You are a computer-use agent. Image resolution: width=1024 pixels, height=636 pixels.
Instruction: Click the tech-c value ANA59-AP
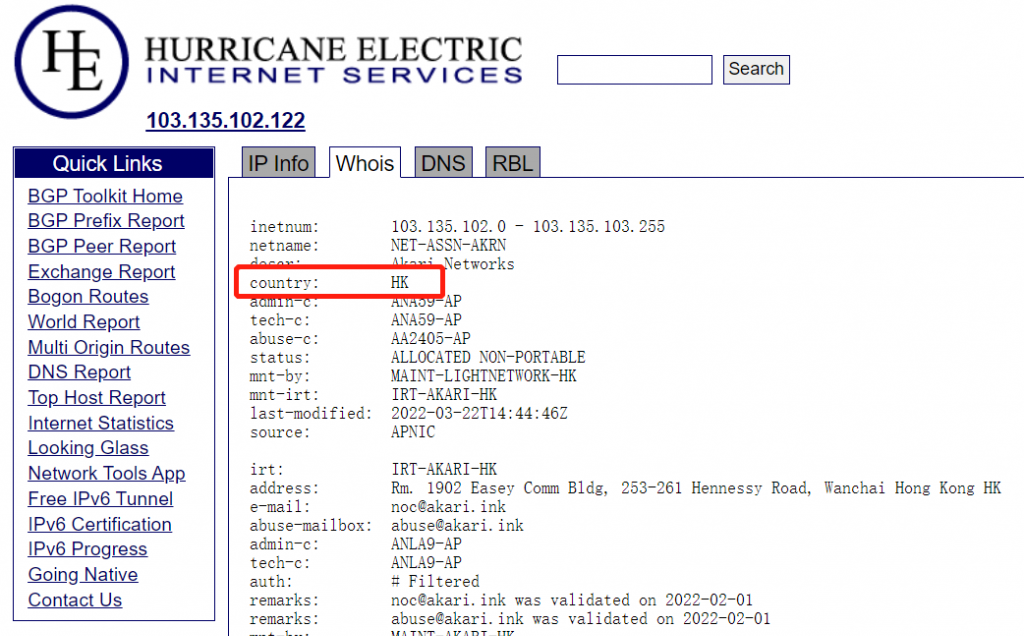click(x=426, y=320)
